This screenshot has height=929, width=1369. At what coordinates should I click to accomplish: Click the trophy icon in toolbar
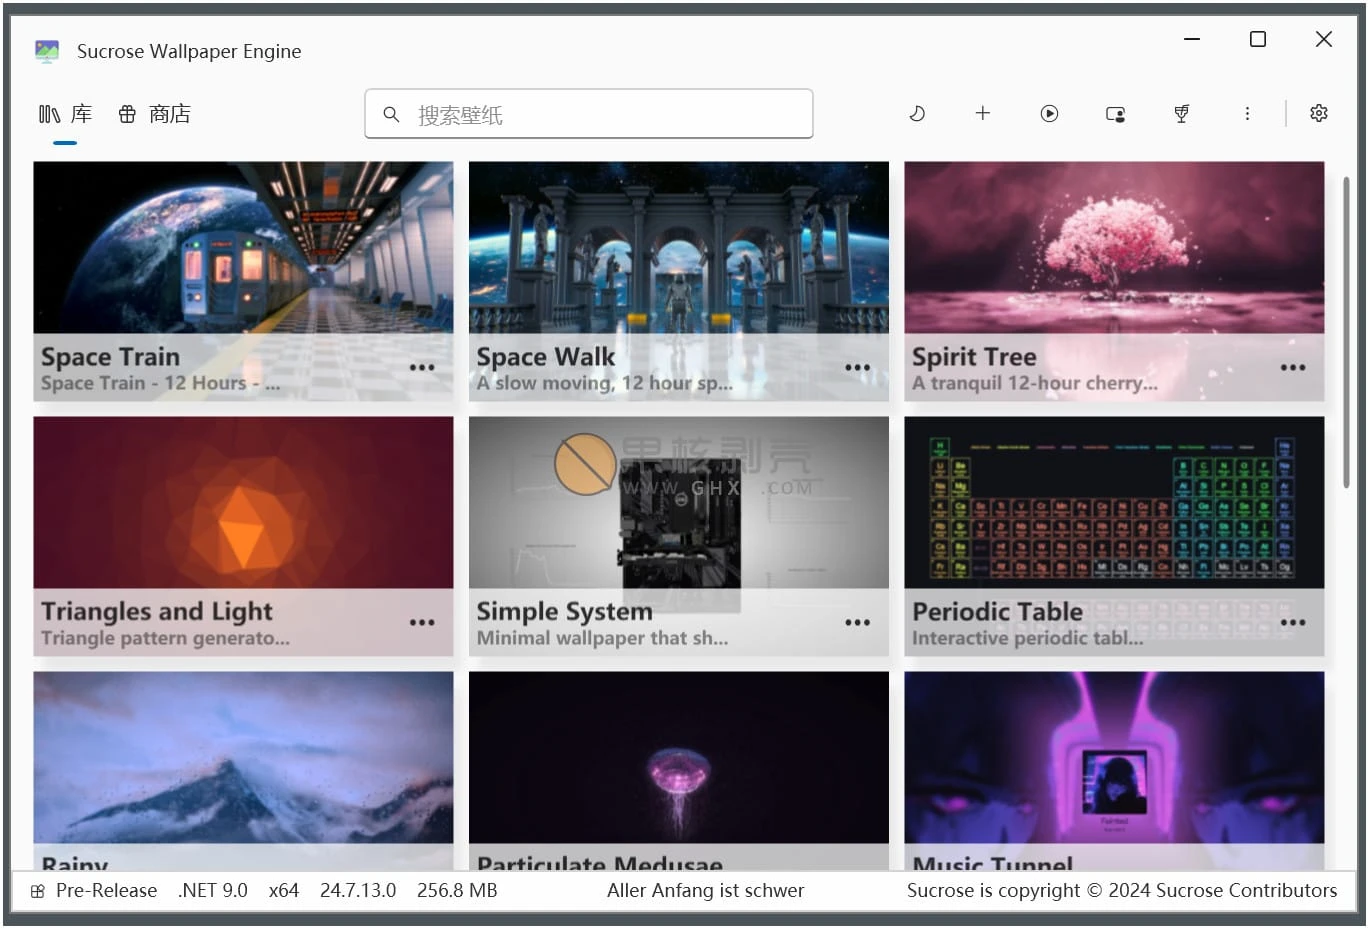coord(1181,114)
